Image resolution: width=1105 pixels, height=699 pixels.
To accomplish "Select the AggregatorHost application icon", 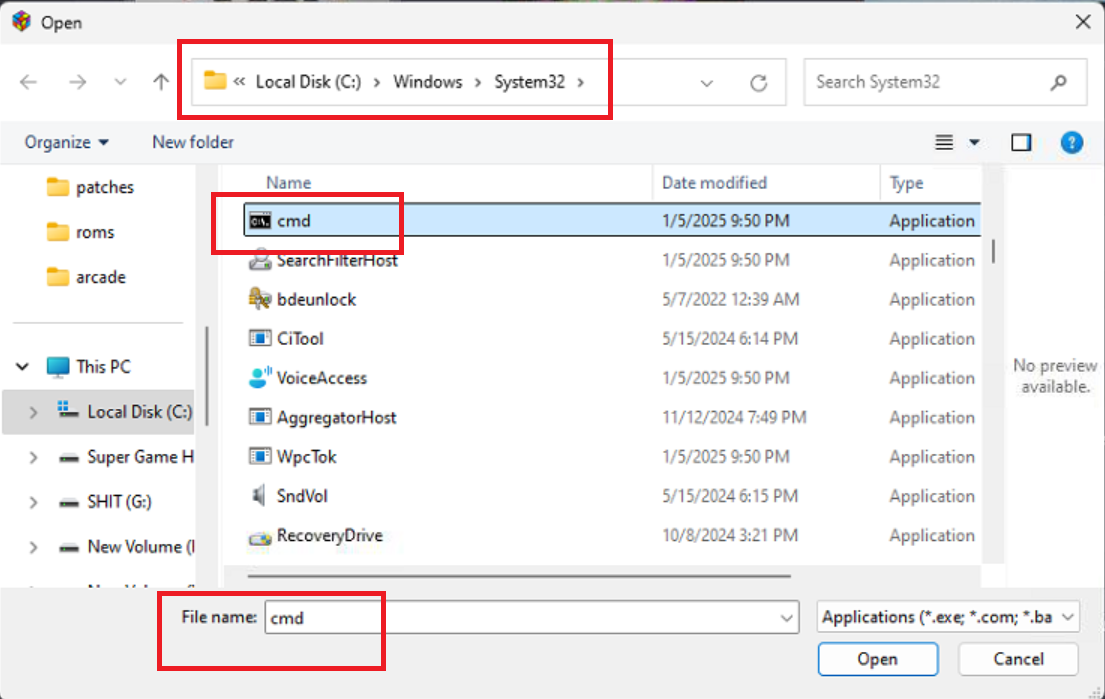I will pos(260,417).
